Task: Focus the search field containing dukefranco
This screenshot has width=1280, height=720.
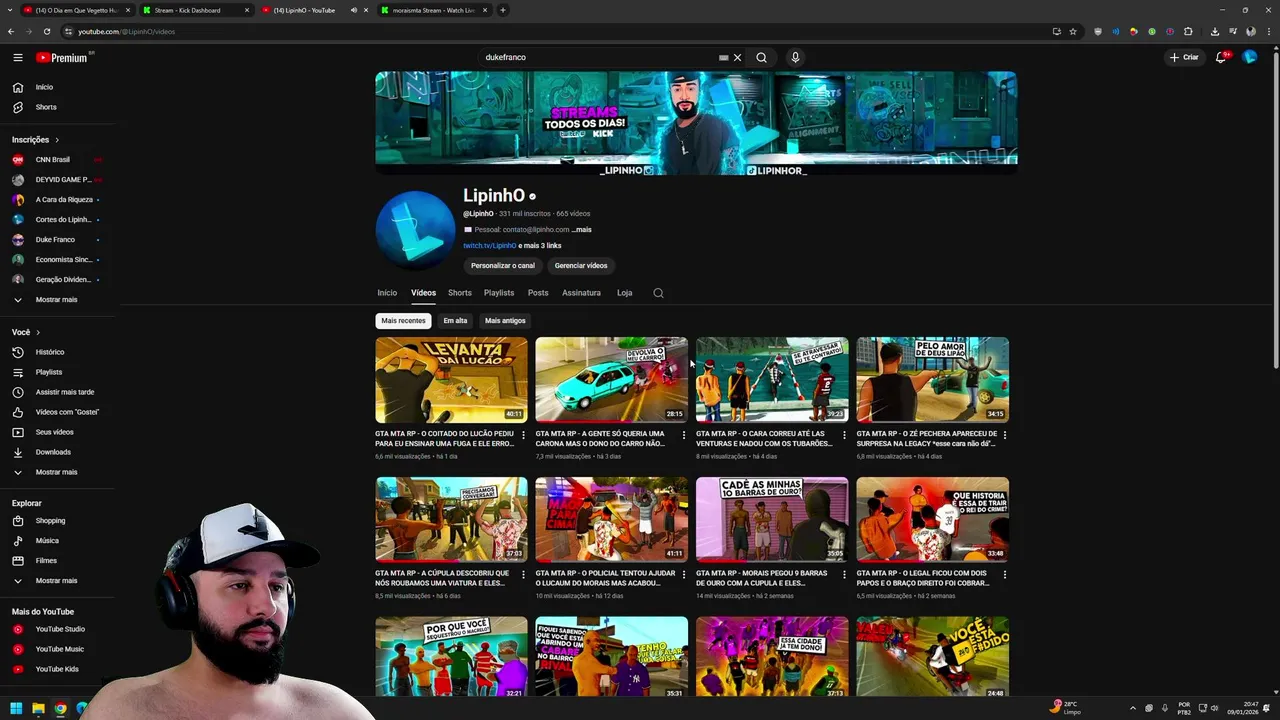Action: [x=600, y=57]
